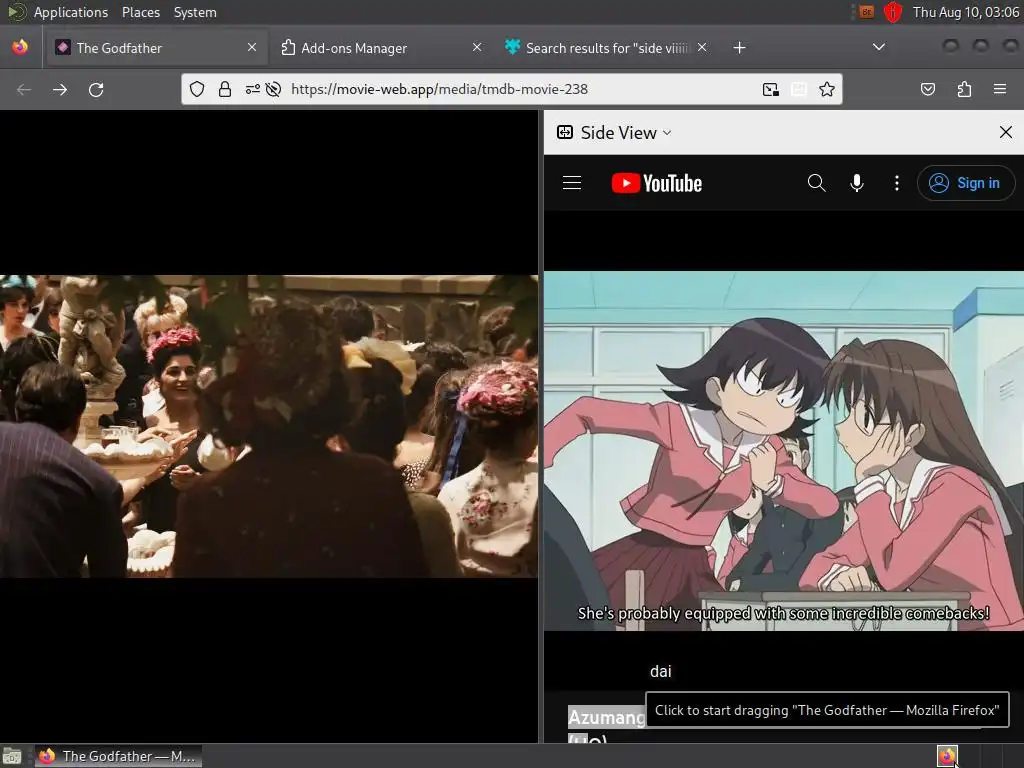The height and width of the screenshot is (768, 1024).
Task: Go back to the previous page
Action: point(24,89)
